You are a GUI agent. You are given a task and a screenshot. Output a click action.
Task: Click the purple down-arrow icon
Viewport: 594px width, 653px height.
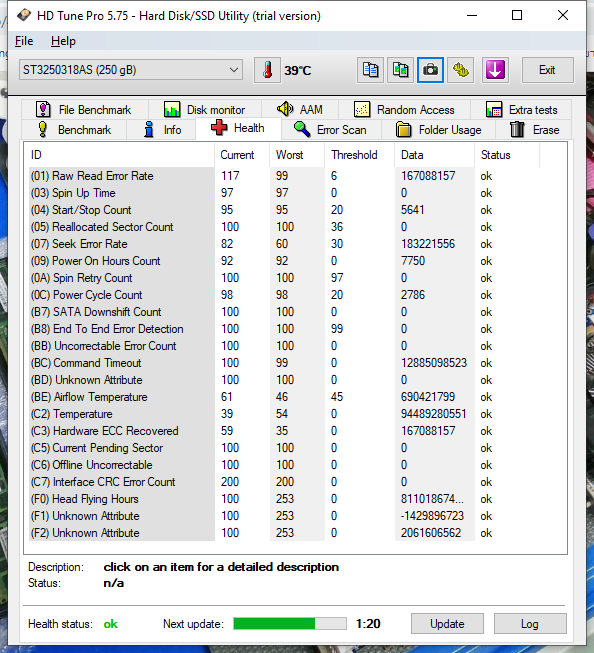pyautogui.click(x=495, y=70)
